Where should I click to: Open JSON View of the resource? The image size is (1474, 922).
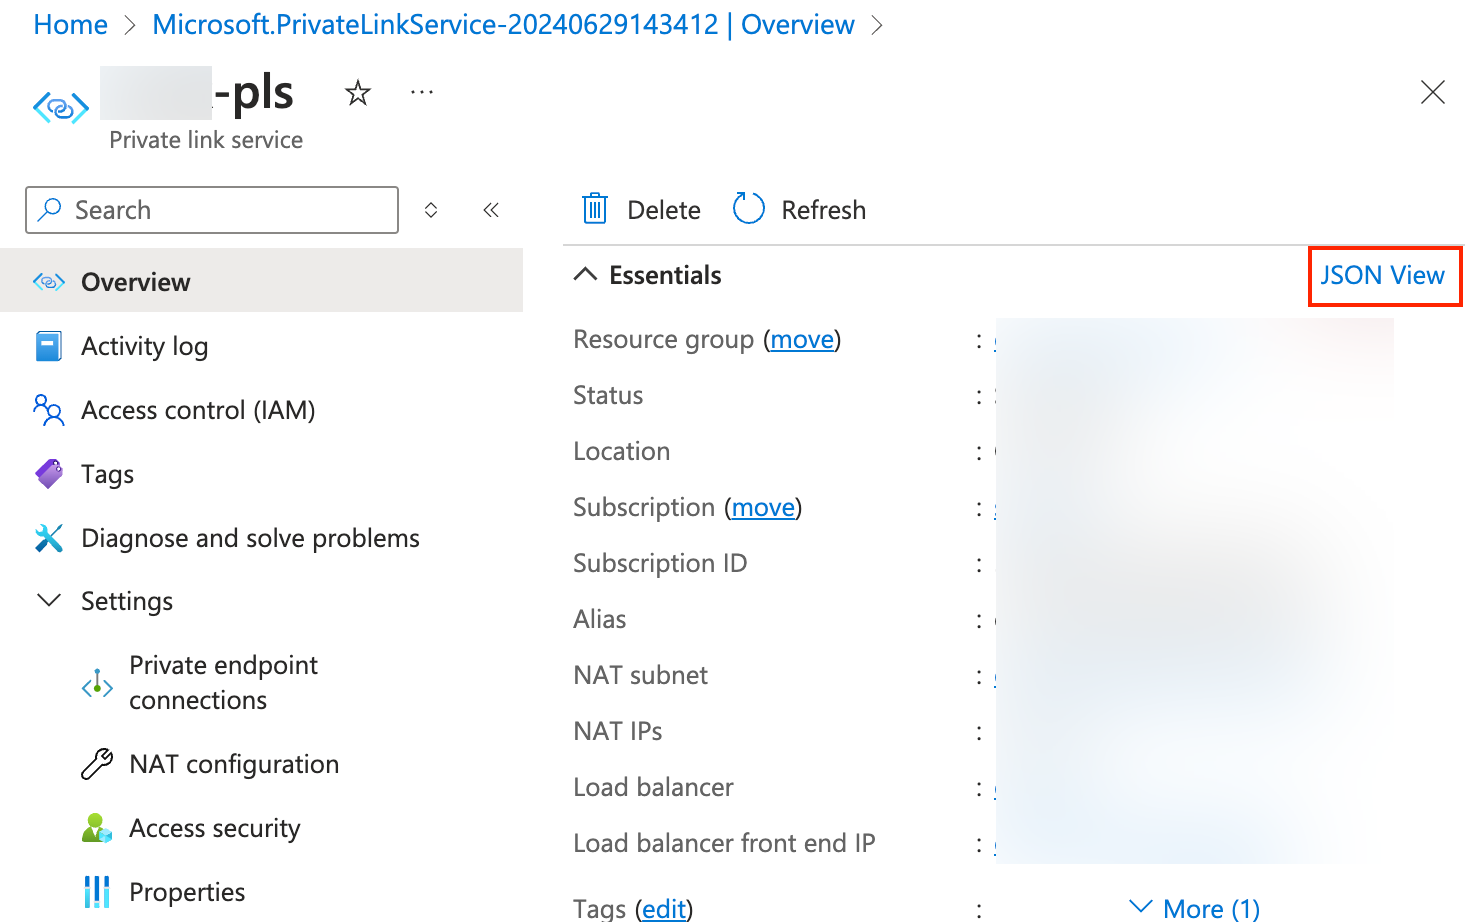(x=1384, y=275)
